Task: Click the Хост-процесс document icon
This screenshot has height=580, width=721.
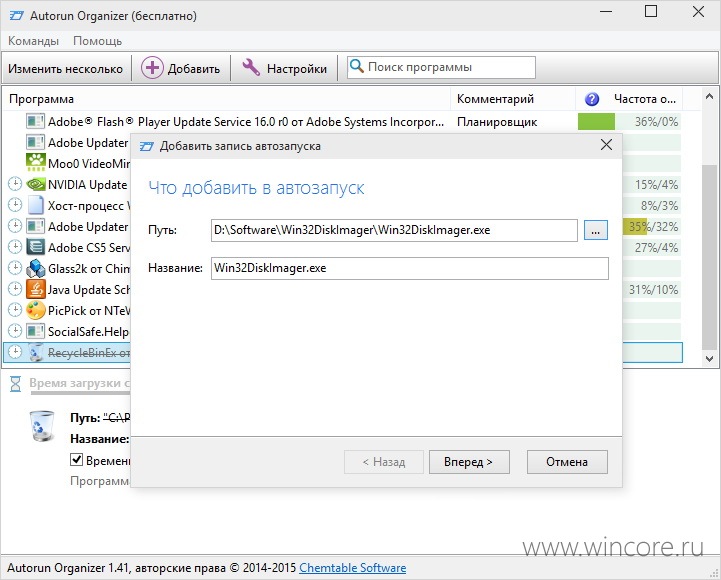Action: pos(35,205)
